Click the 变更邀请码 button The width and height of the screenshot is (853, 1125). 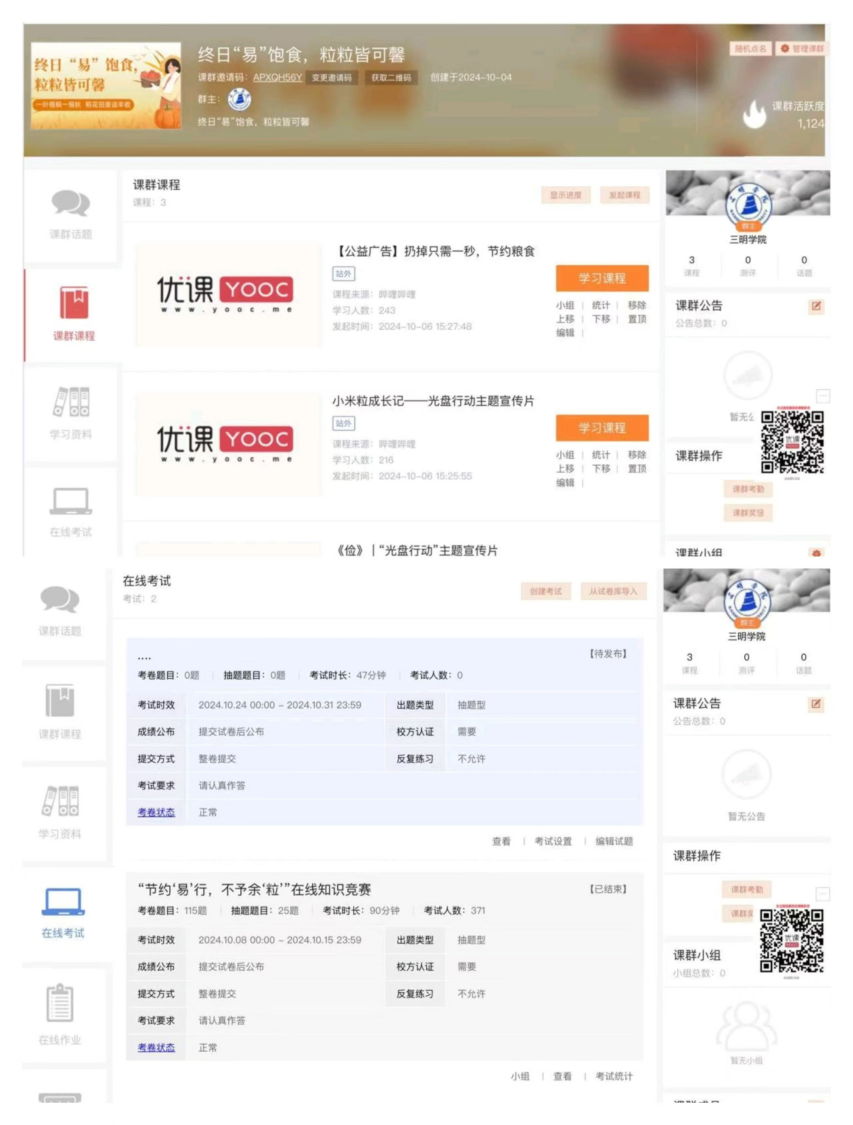click(x=331, y=77)
